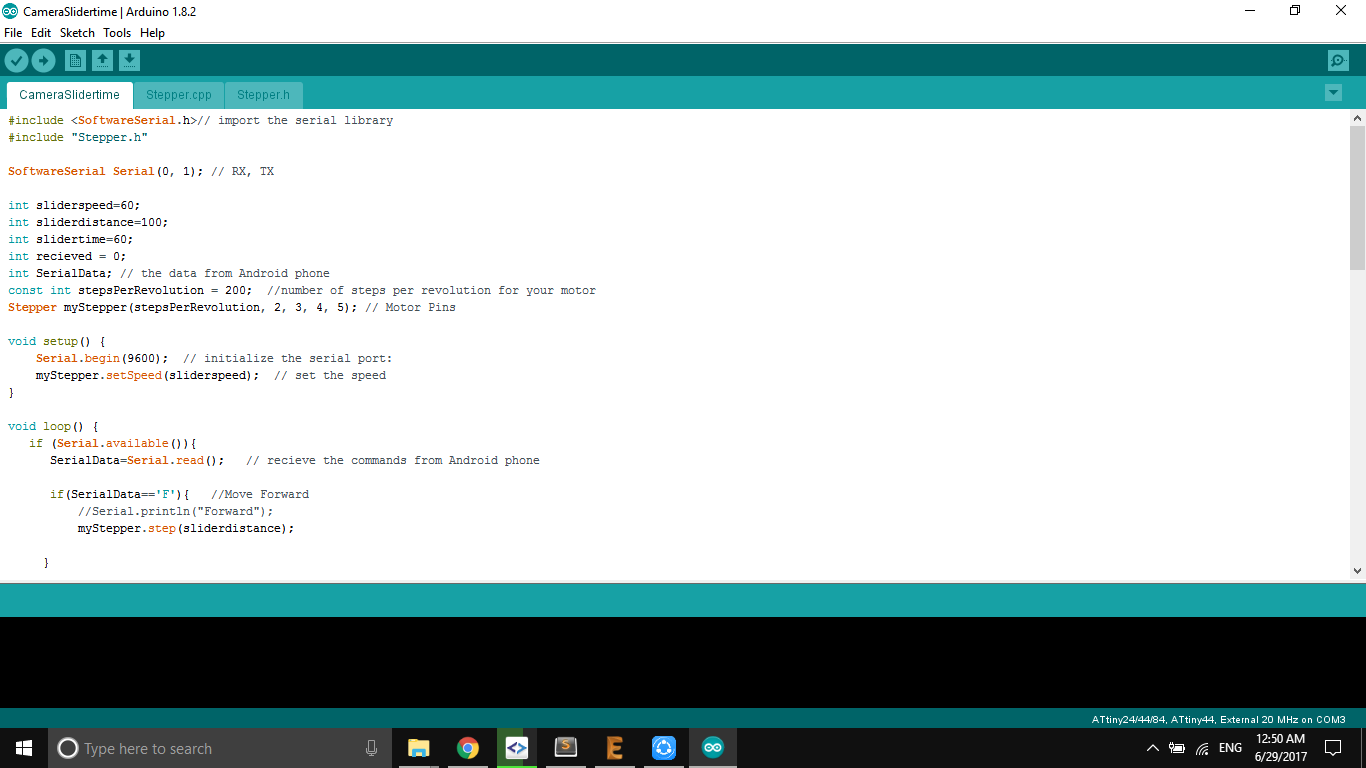This screenshot has height=768, width=1366.
Task: Click the Verify sketch checkmark icon
Action: click(x=16, y=61)
